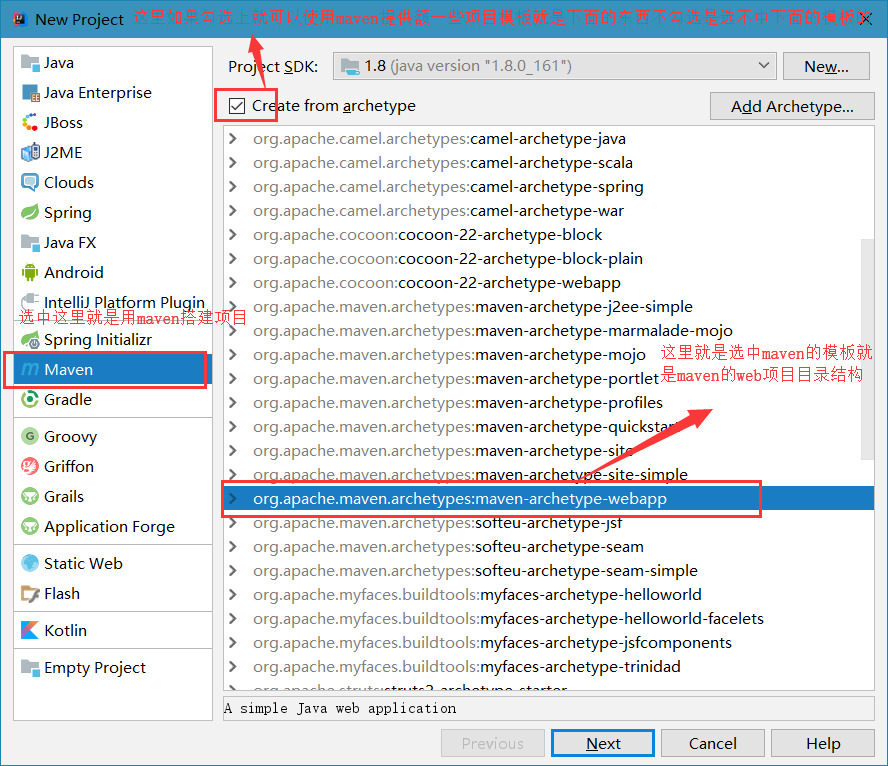Click the 'Help' button
The height and width of the screenshot is (766, 888).
[x=823, y=743]
